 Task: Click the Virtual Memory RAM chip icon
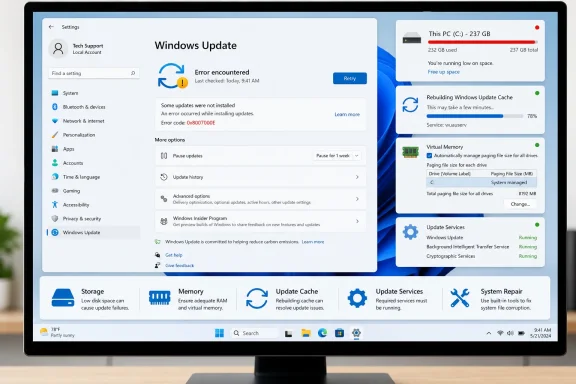[x=411, y=152]
